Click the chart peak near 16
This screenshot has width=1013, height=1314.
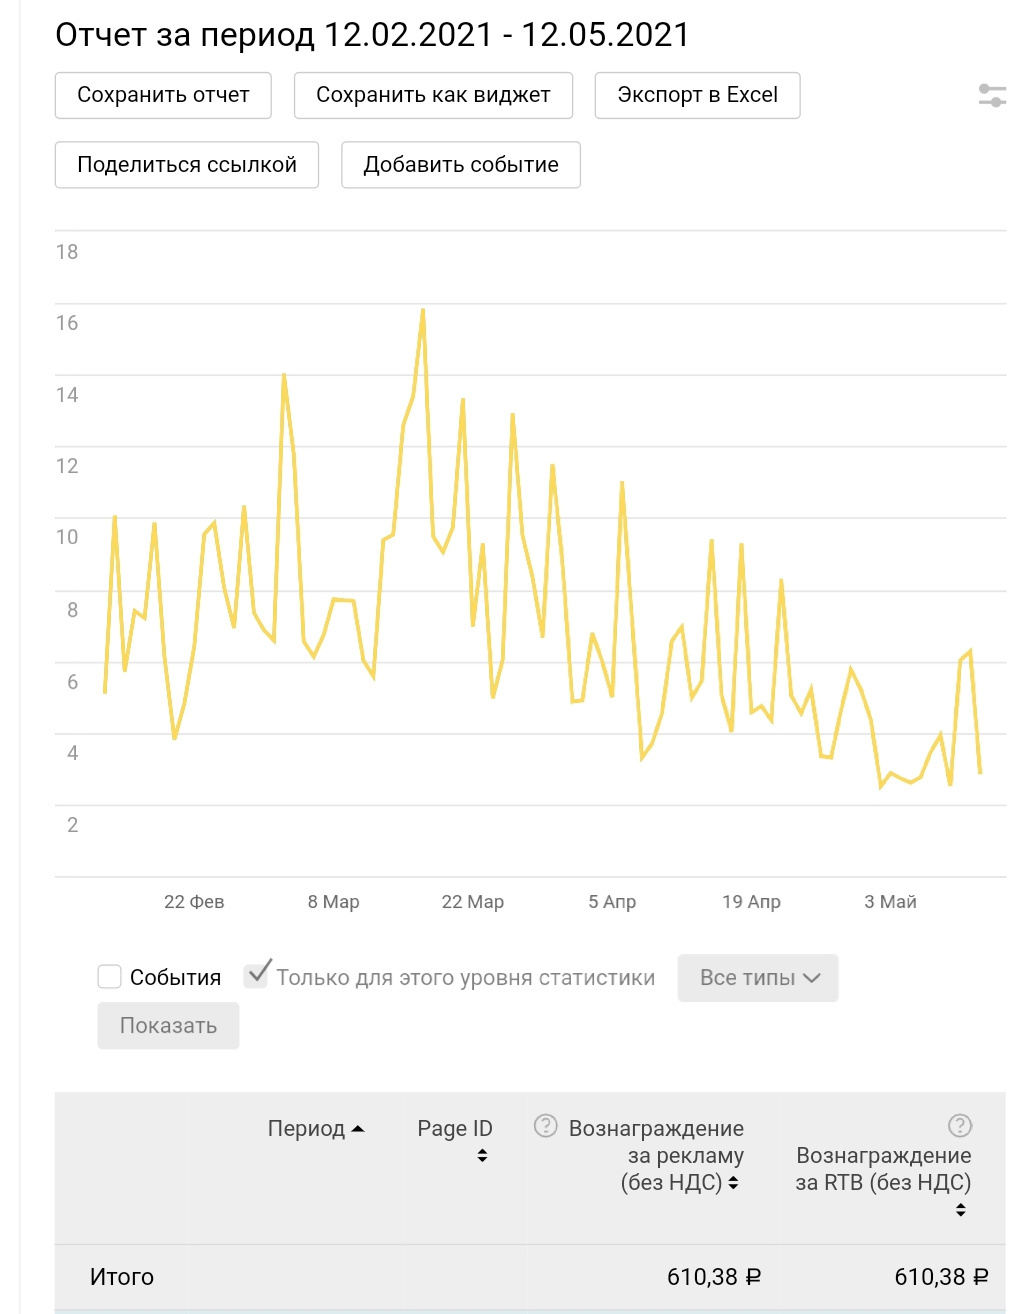[x=423, y=311]
